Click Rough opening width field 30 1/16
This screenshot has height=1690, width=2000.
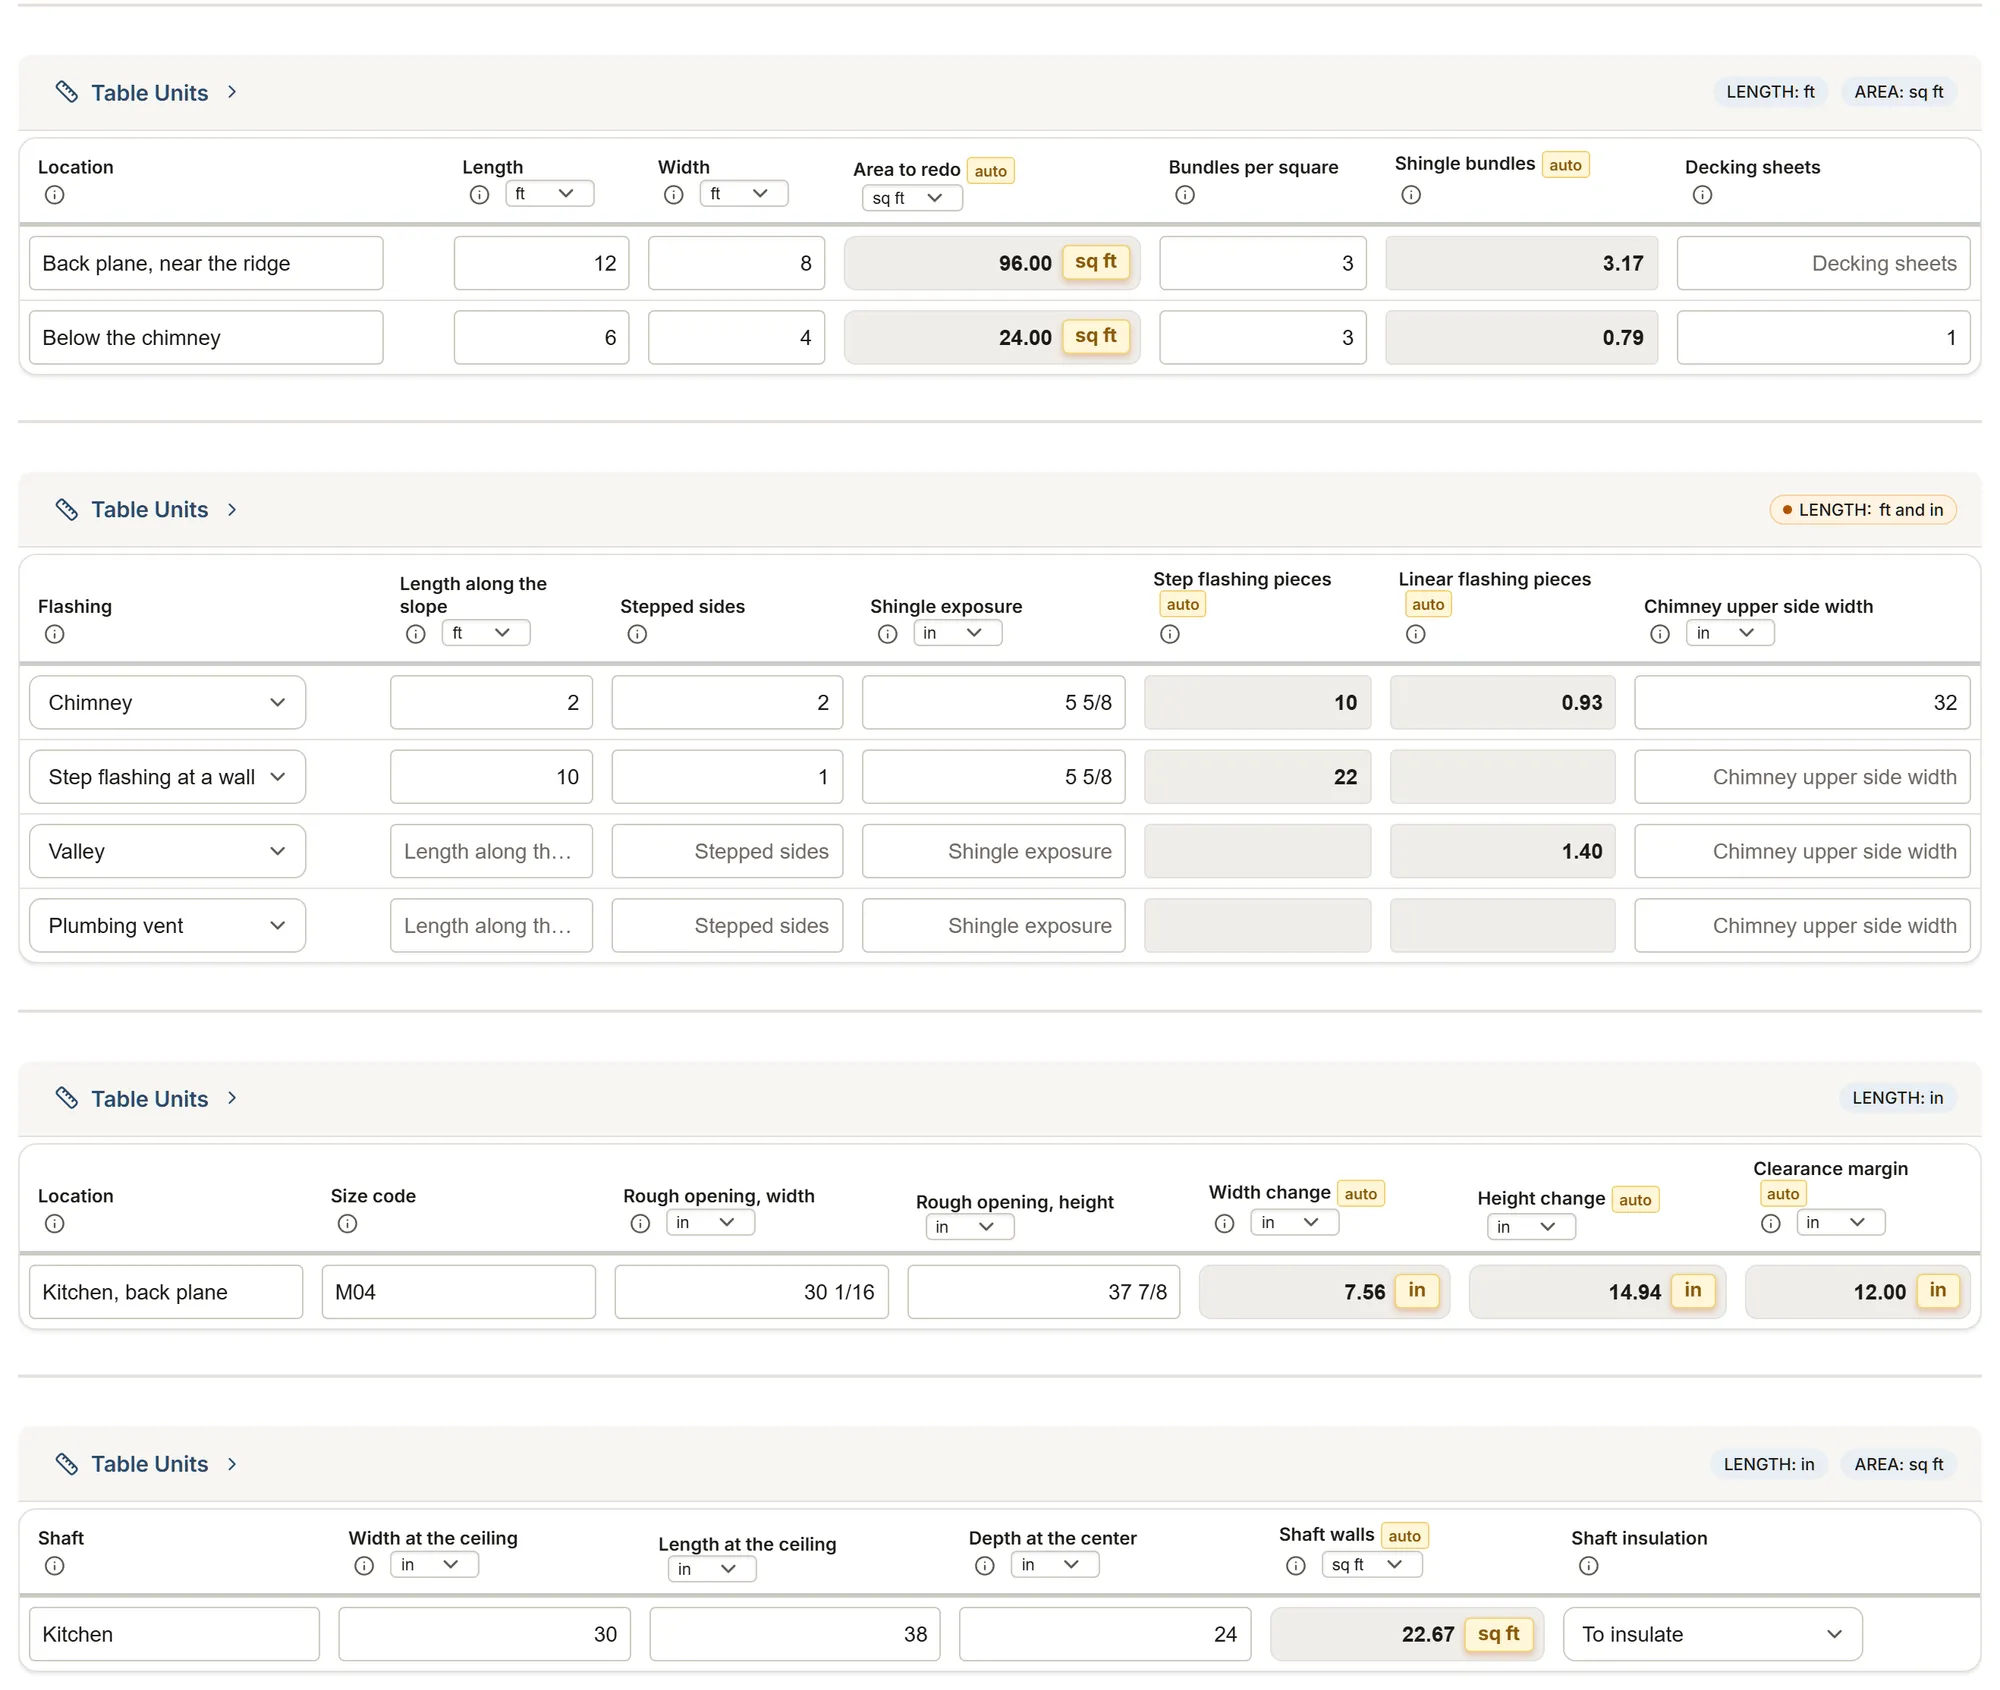point(752,1292)
